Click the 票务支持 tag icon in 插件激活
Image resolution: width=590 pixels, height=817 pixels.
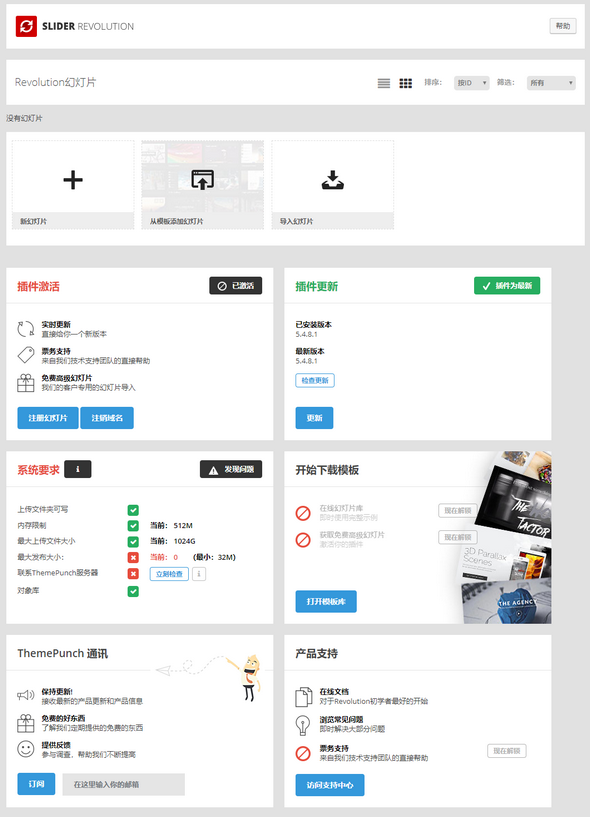tap(26, 355)
